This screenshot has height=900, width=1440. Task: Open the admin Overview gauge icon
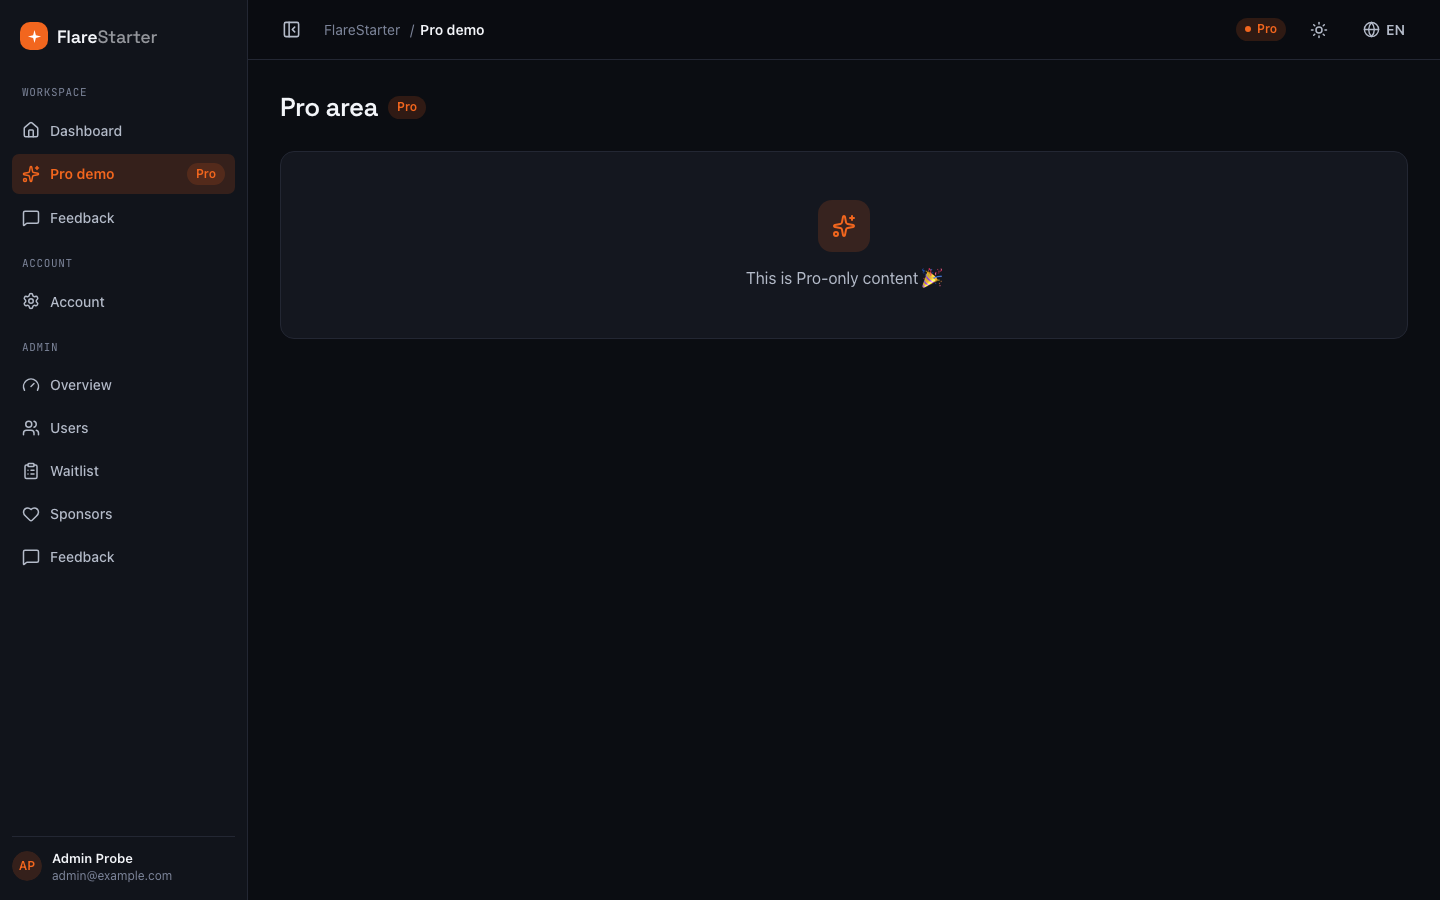click(x=31, y=385)
